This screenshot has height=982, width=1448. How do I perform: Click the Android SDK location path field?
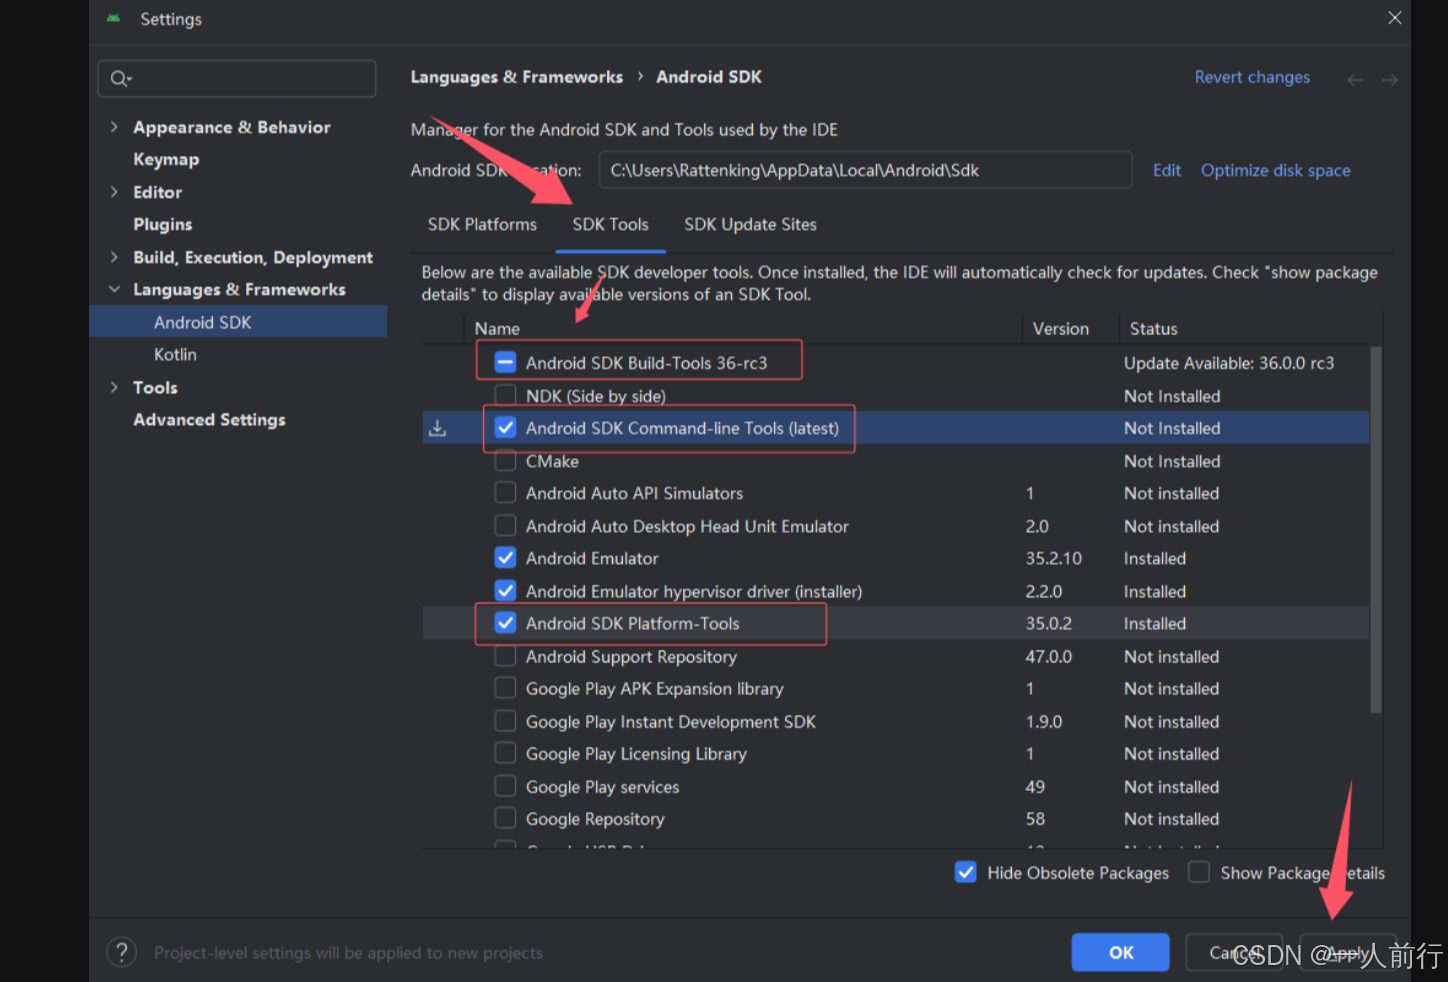coord(865,170)
